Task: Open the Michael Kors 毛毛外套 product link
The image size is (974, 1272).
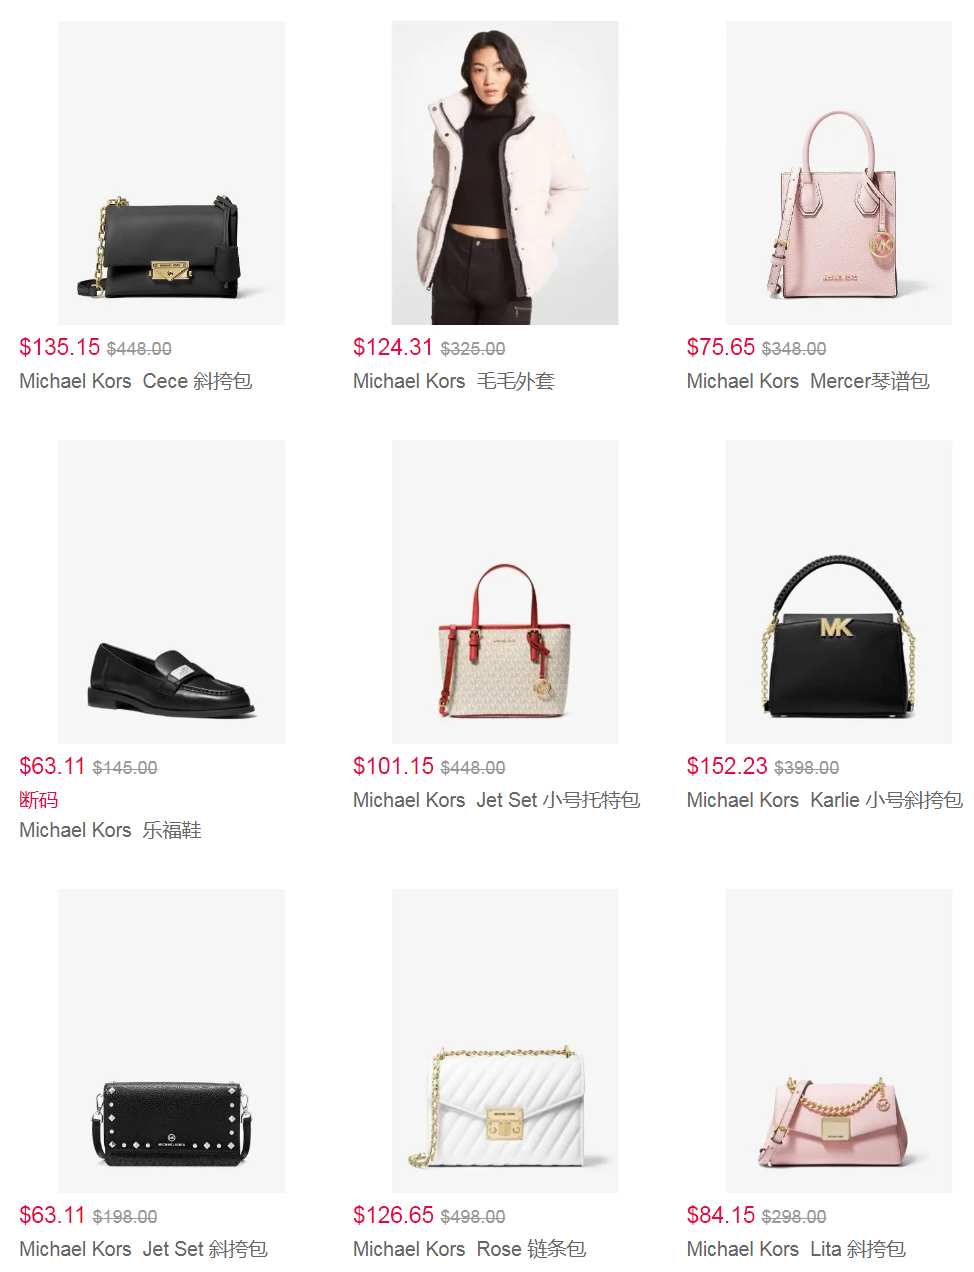Action: (454, 381)
